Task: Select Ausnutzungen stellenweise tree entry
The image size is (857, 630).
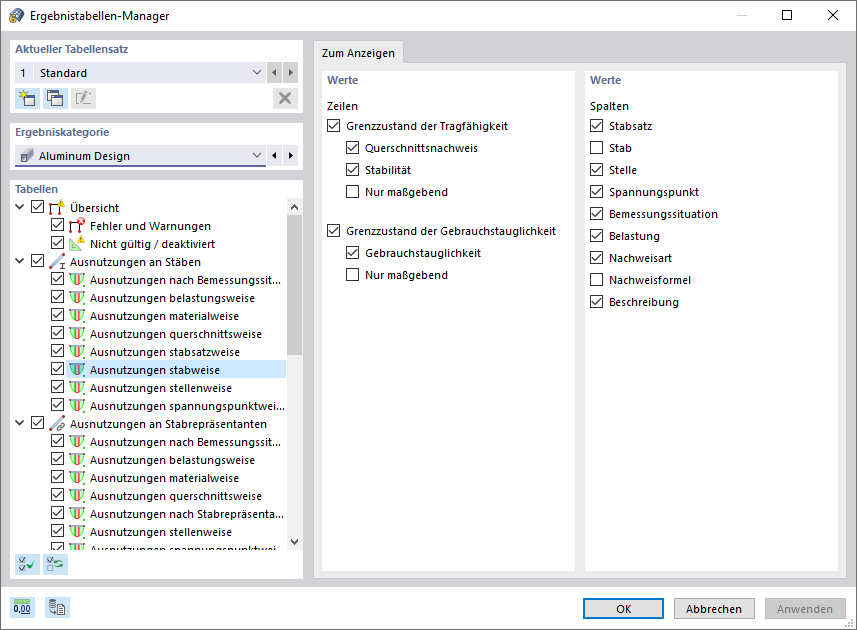Action: [x=160, y=388]
